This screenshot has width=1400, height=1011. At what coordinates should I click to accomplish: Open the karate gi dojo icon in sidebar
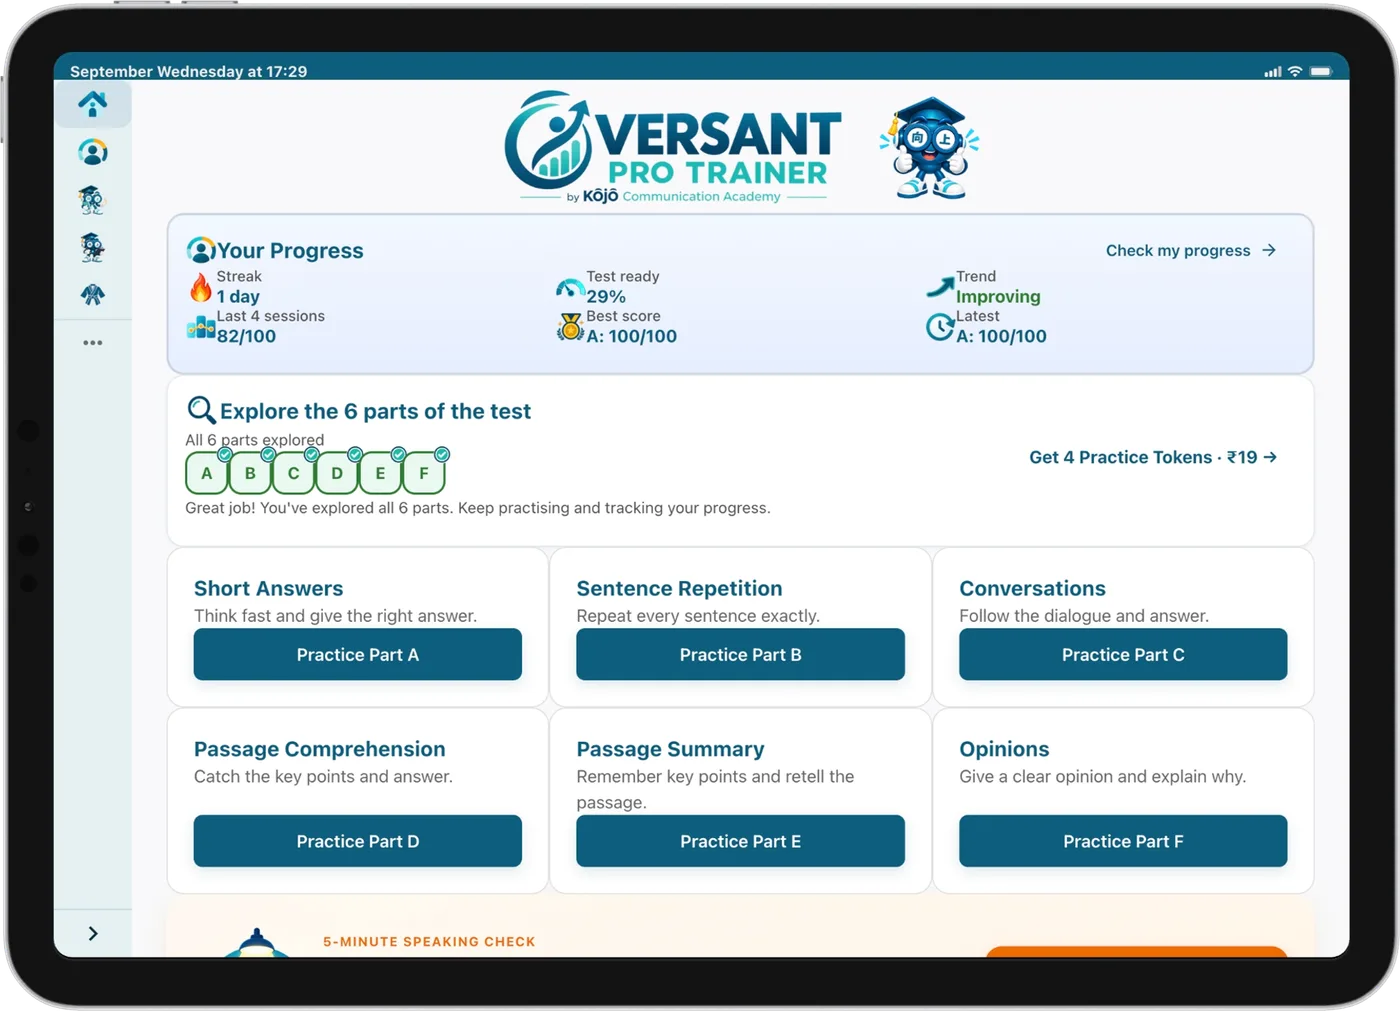93,294
